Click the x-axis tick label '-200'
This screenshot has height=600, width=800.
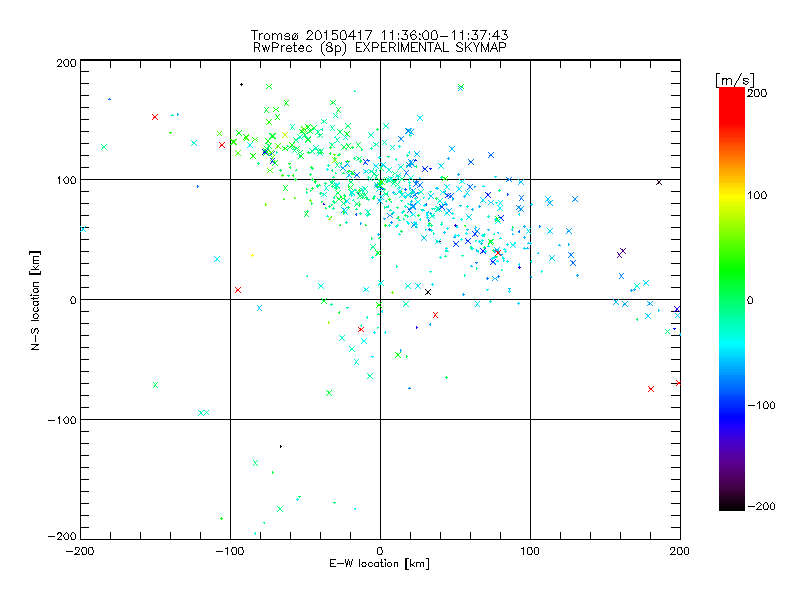click(x=80, y=551)
